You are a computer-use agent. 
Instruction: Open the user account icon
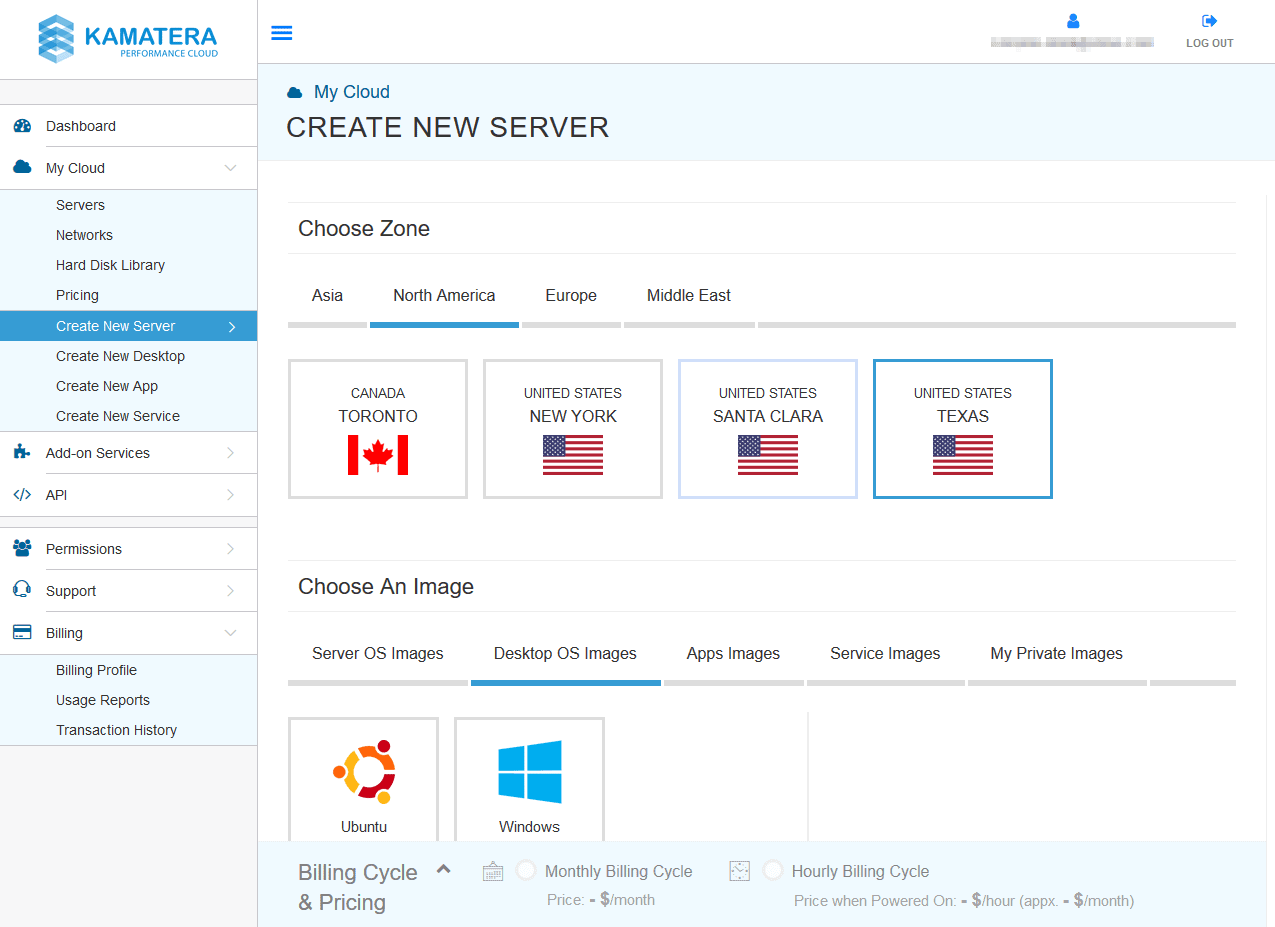[1073, 21]
